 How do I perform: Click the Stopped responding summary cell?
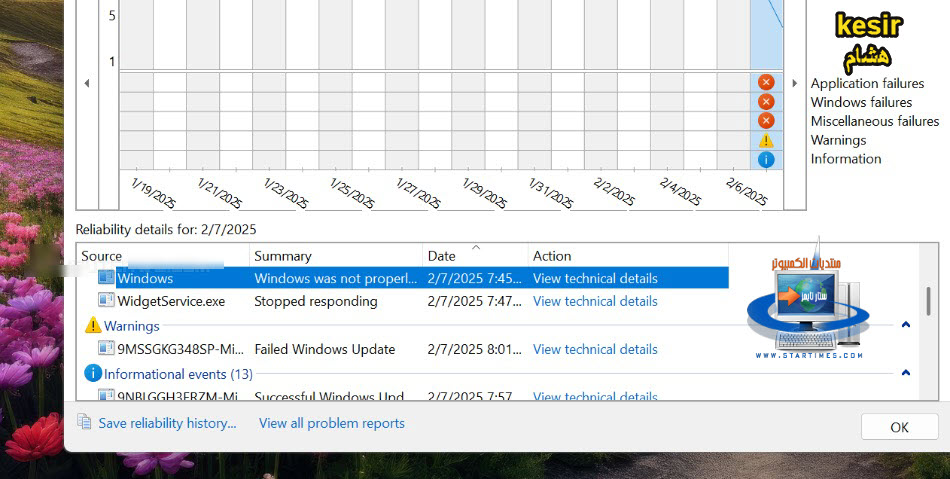tap(316, 301)
